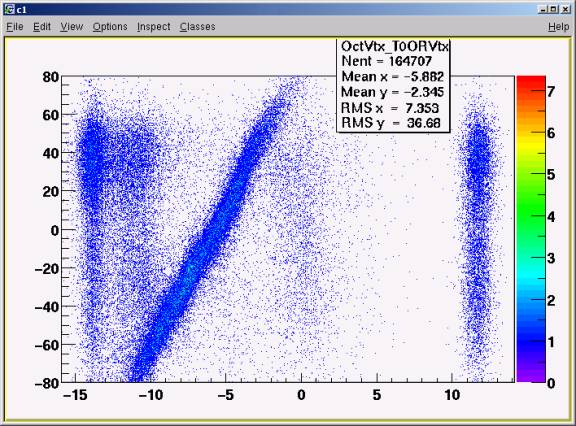Maximize the c1 canvas window
576x426 pixels.
pyautogui.click(x=554, y=9)
